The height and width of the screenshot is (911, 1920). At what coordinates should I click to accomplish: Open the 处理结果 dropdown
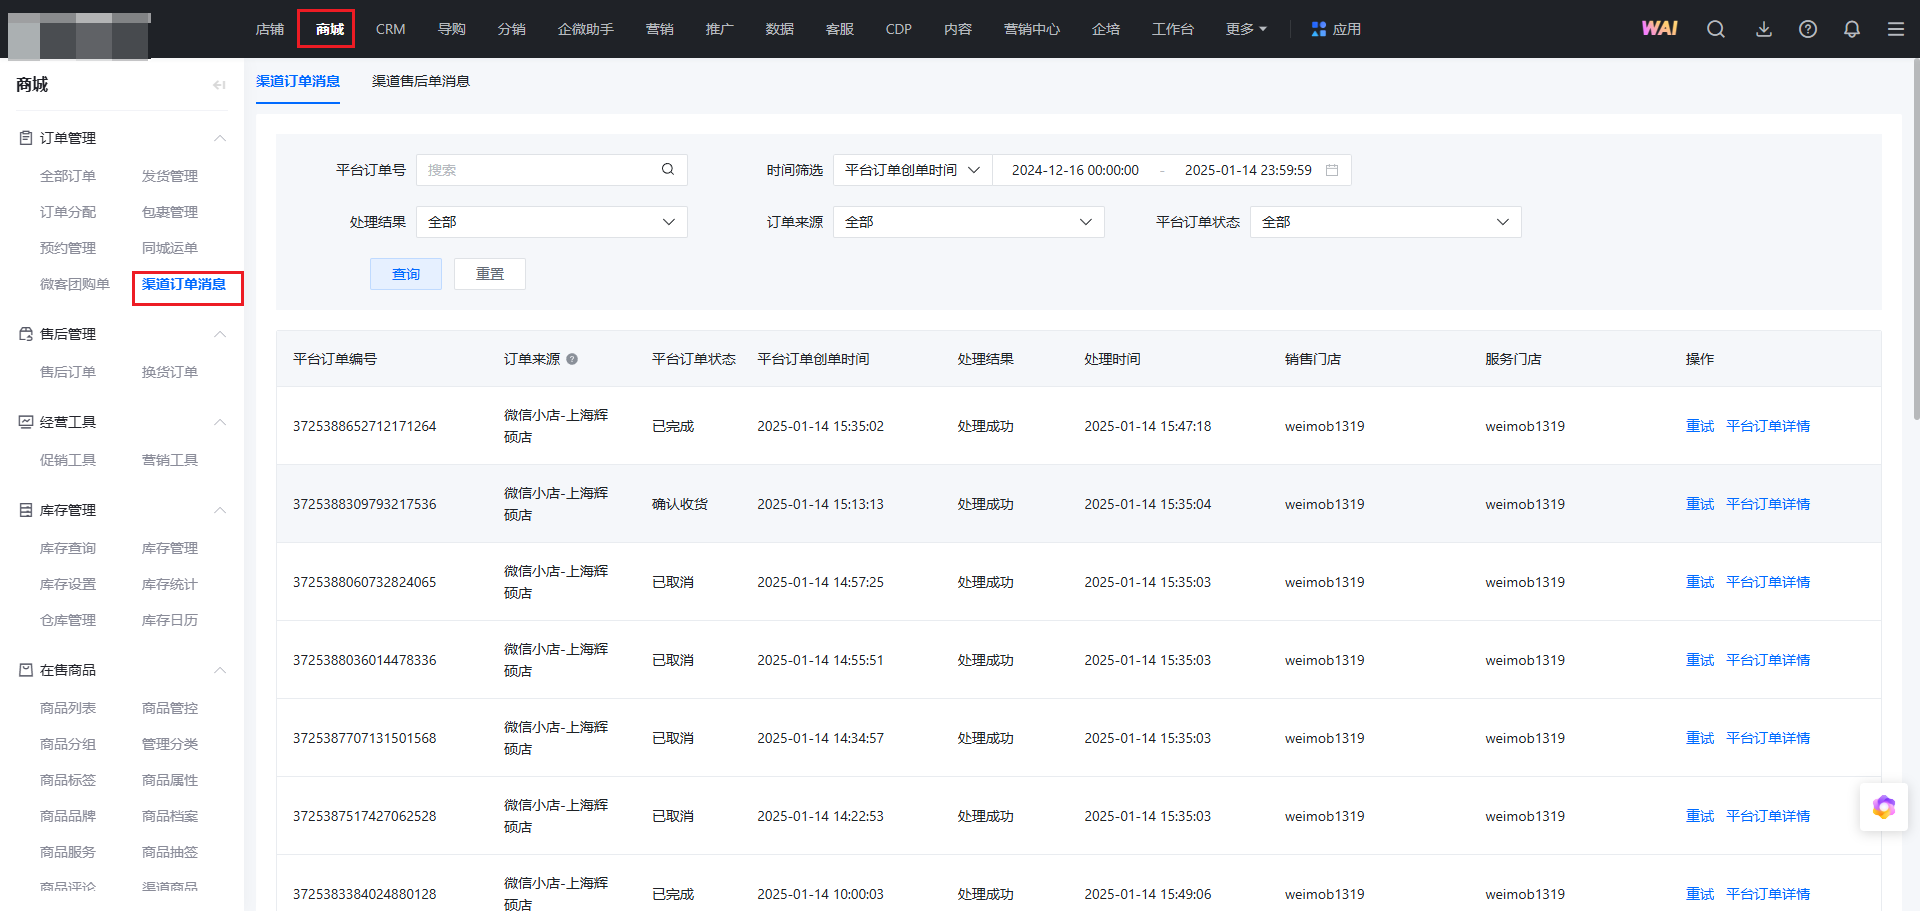point(552,222)
